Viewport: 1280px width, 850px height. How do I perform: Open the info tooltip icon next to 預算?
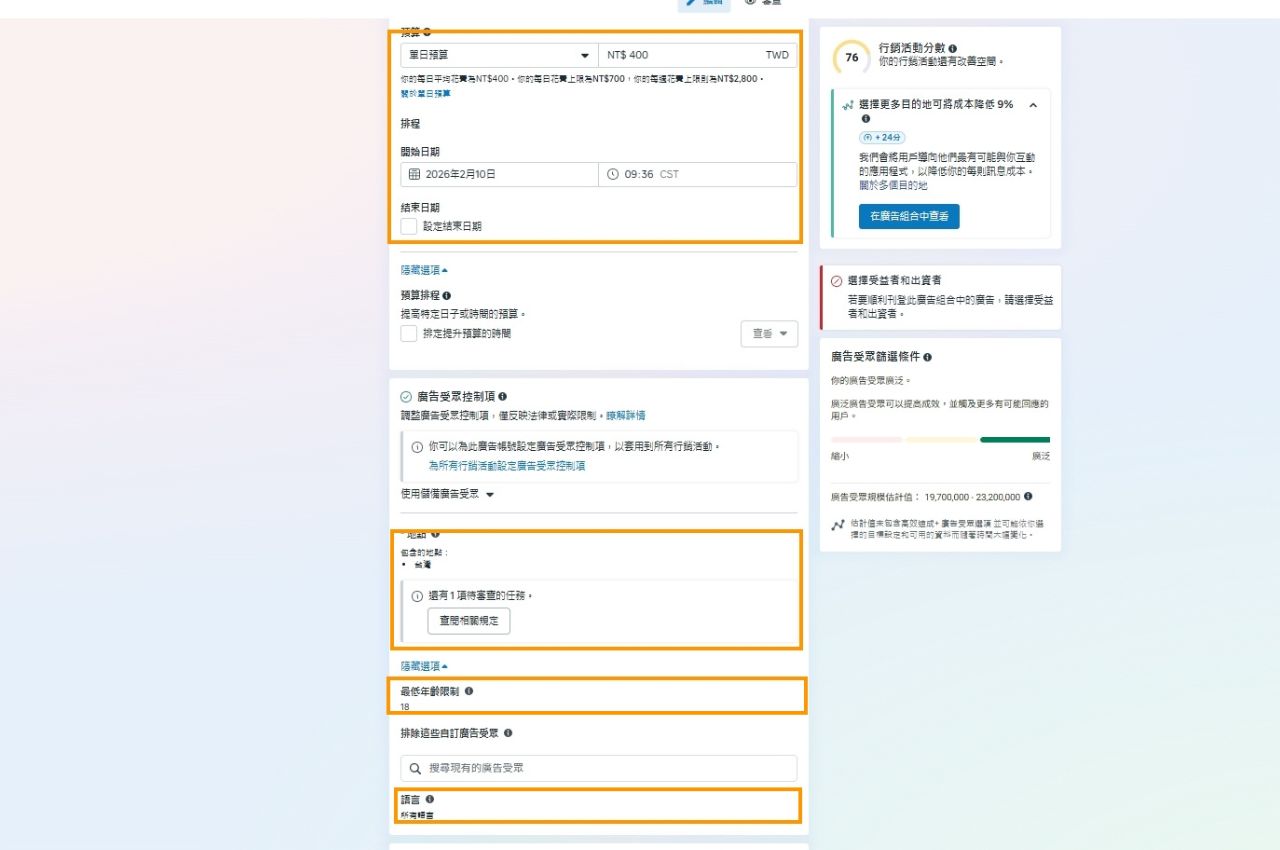426,32
